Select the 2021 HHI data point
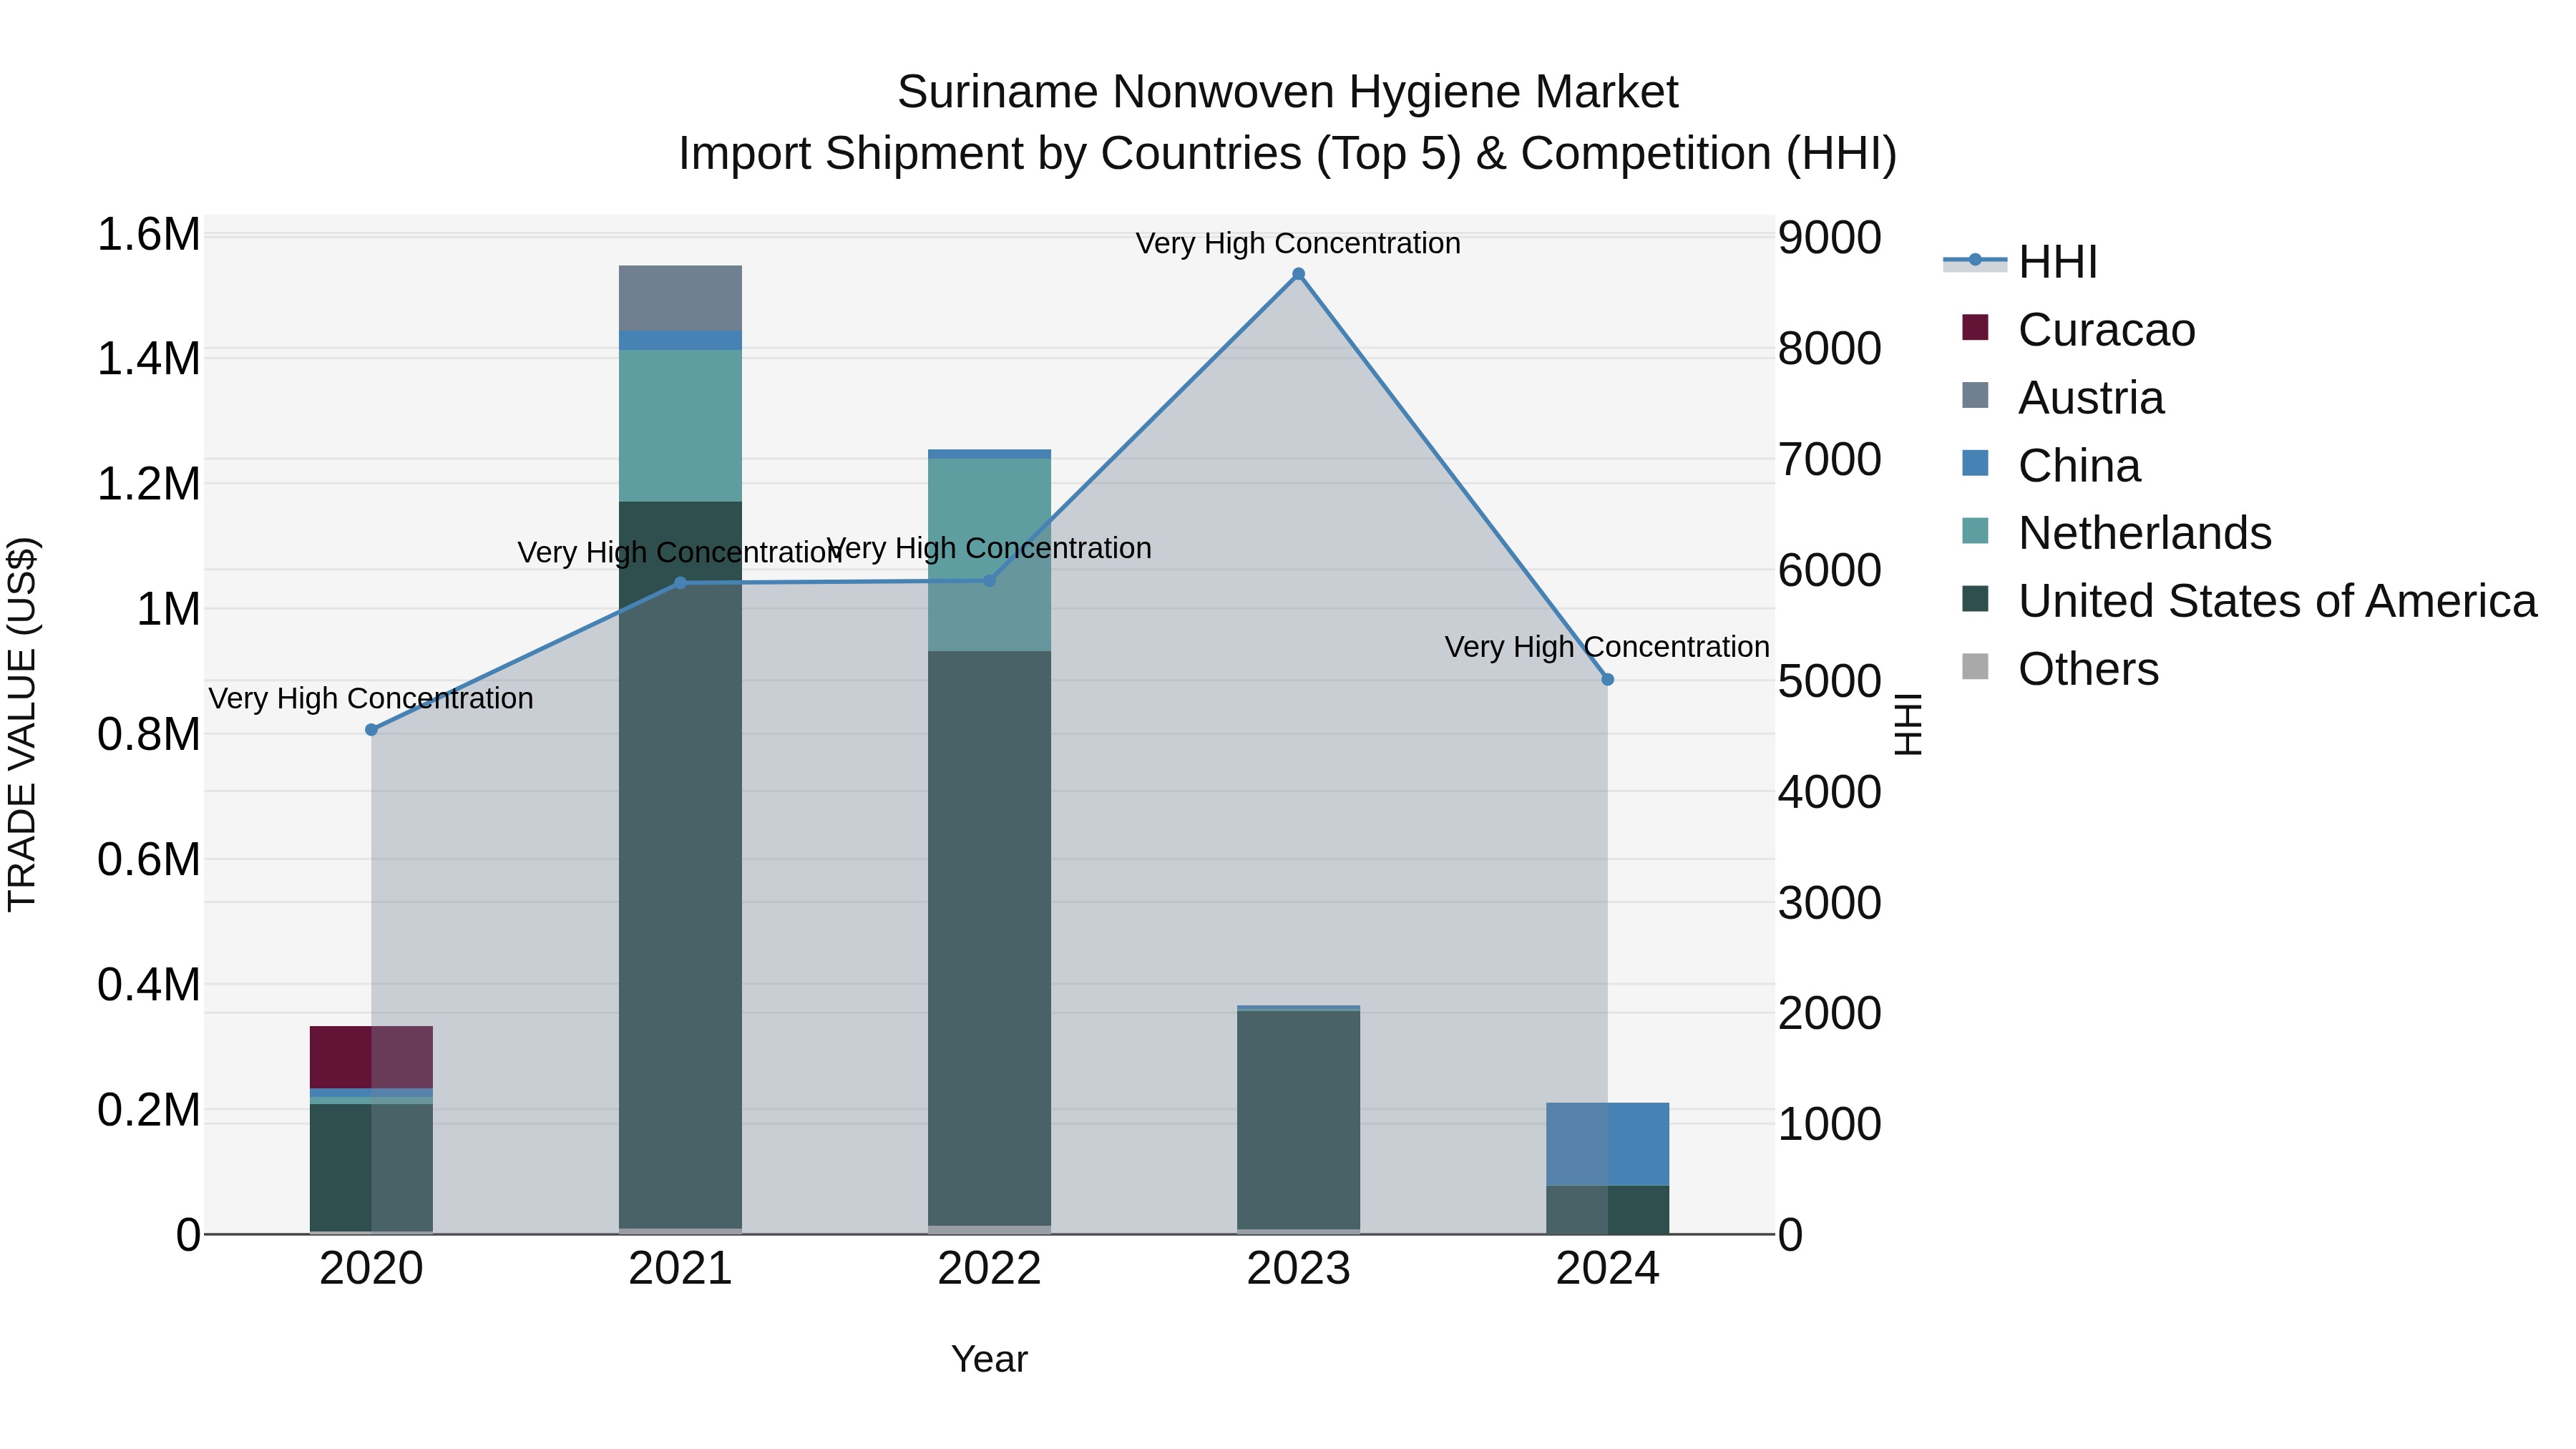The width and height of the screenshot is (2576, 1449). coord(680,583)
